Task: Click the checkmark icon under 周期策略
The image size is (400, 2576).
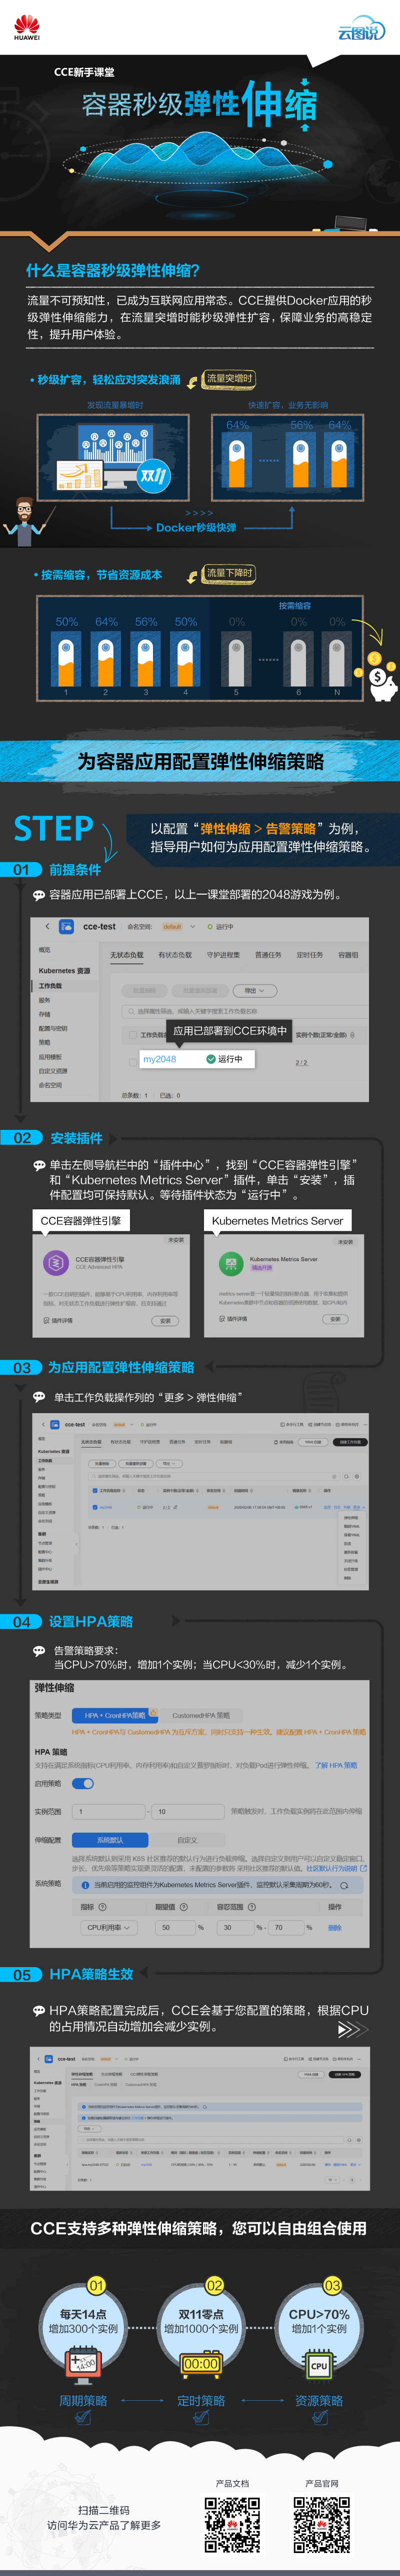Action: tap(84, 2417)
